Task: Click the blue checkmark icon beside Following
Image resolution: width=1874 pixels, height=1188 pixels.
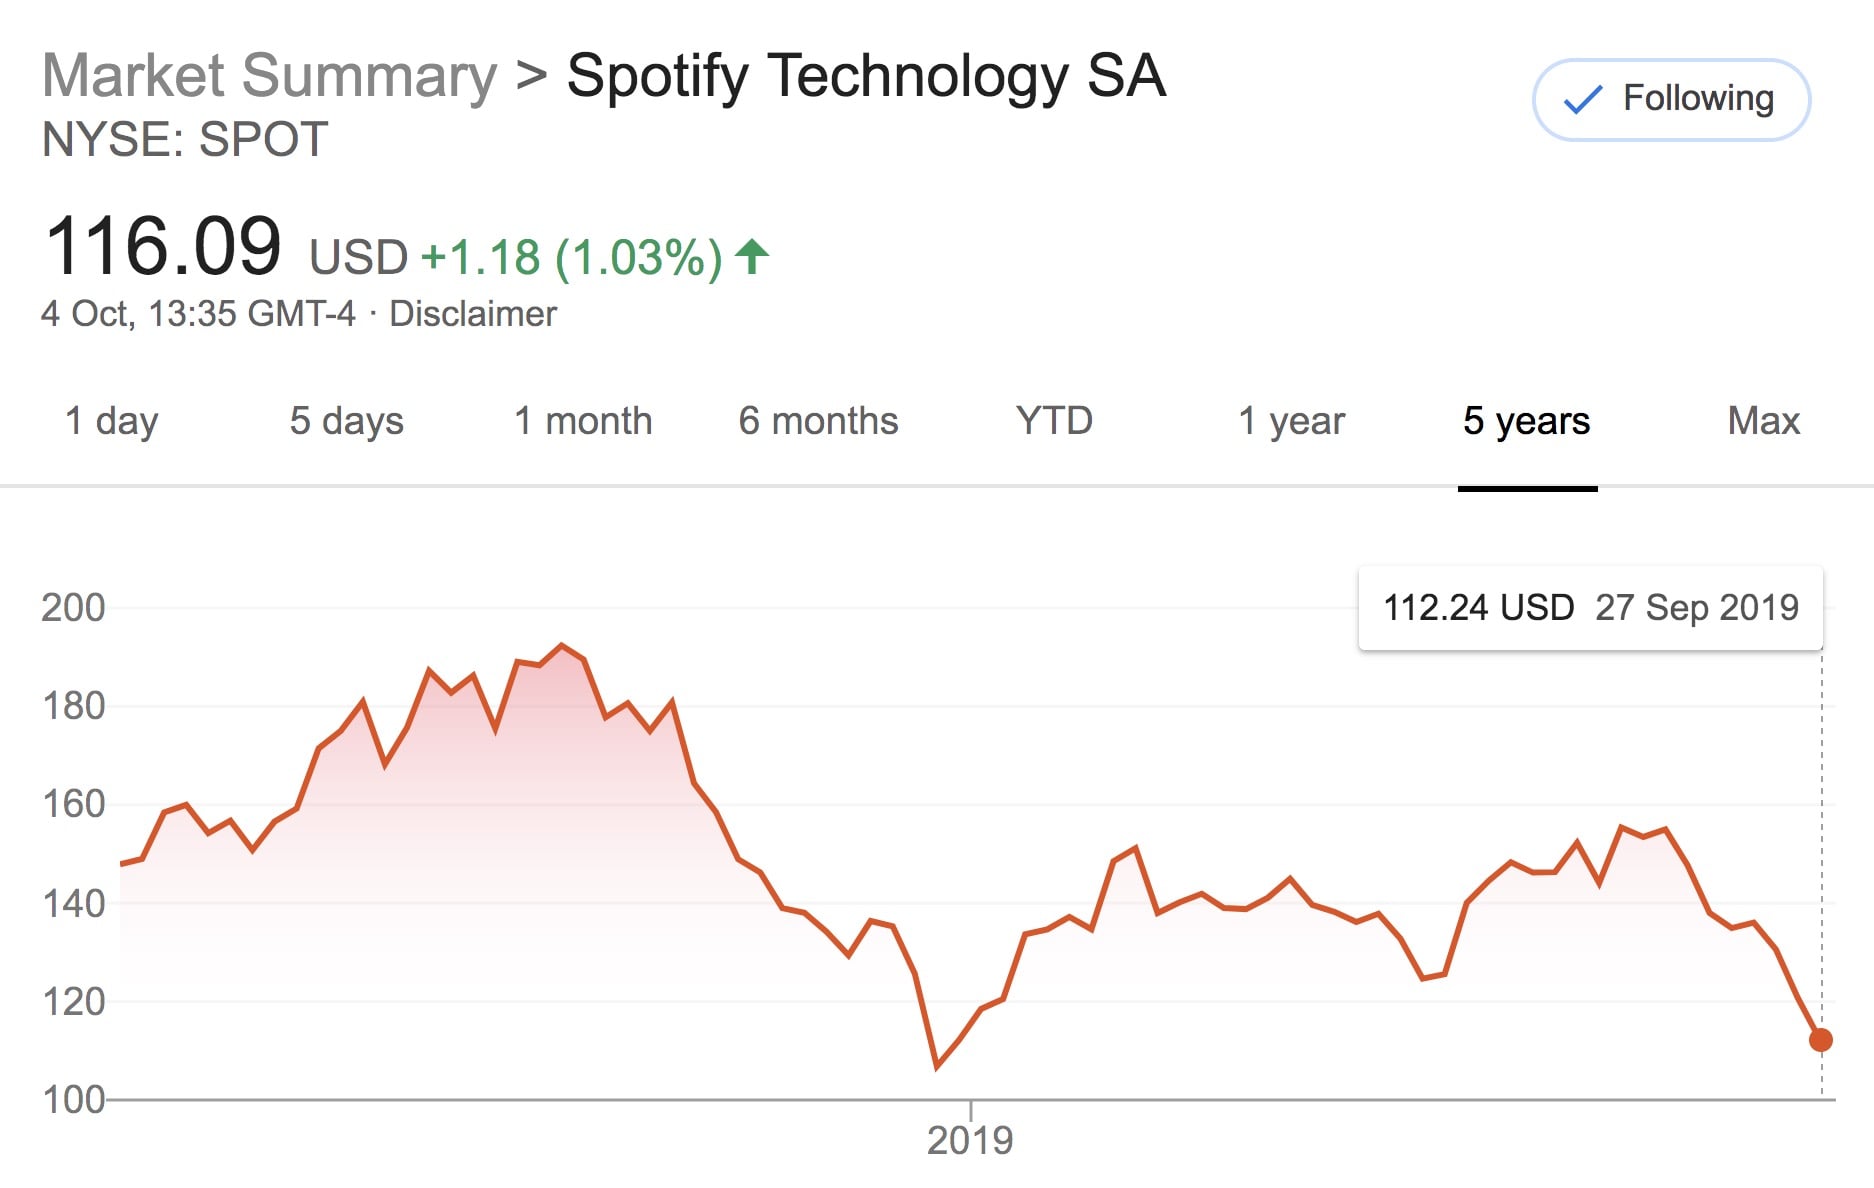Action: pos(1583,99)
